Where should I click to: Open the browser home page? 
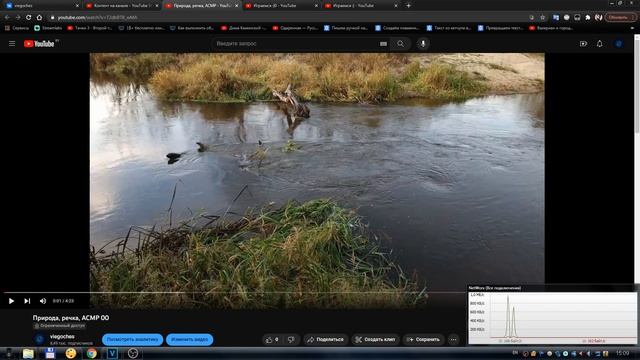pyautogui.click(x=39, y=18)
